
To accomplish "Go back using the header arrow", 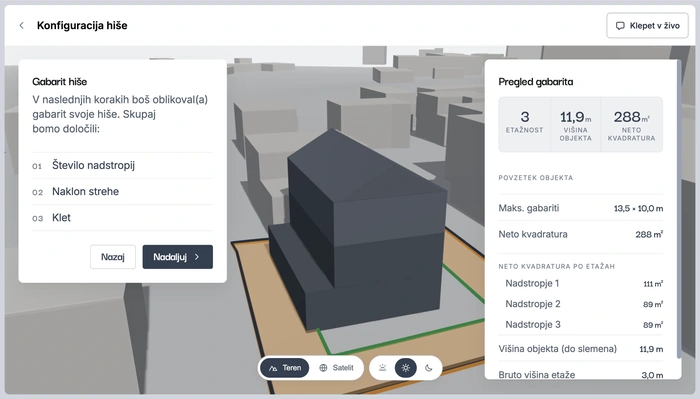I will [x=21, y=25].
